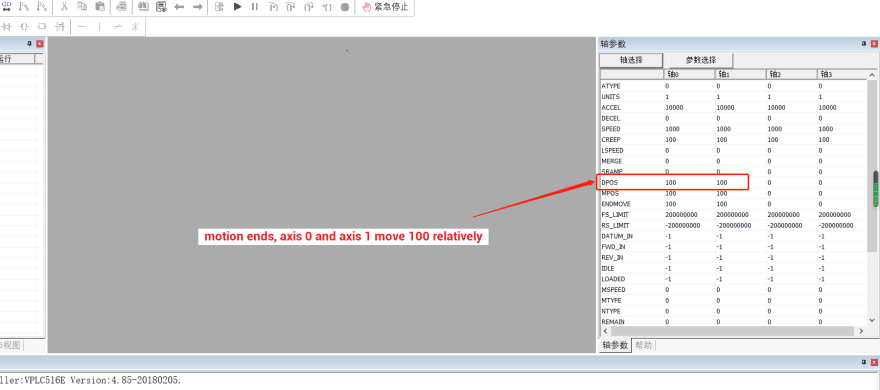Close the 轴参数 panel
This screenshot has height=390, width=880.
tap(874, 44)
